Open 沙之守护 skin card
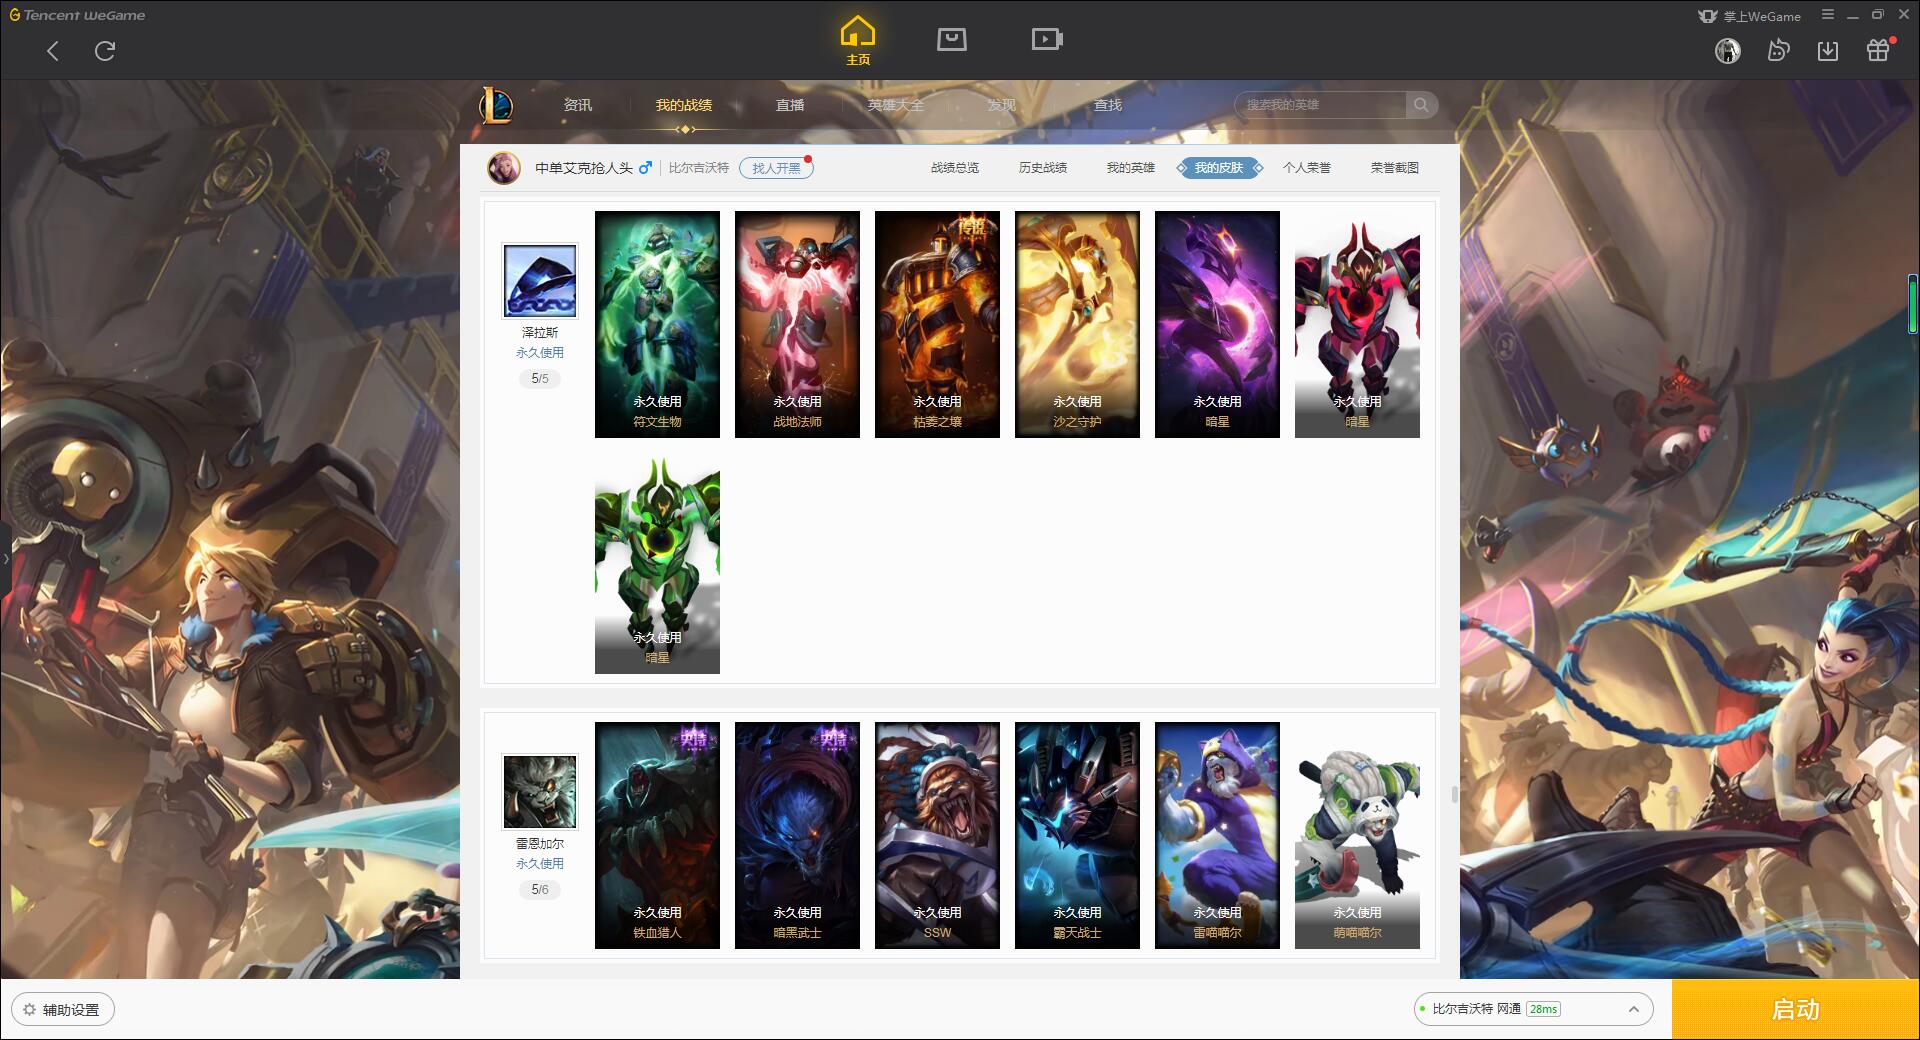The height and width of the screenshot is (1040, 1920). pyautogui.click(x=1077, y=324)
